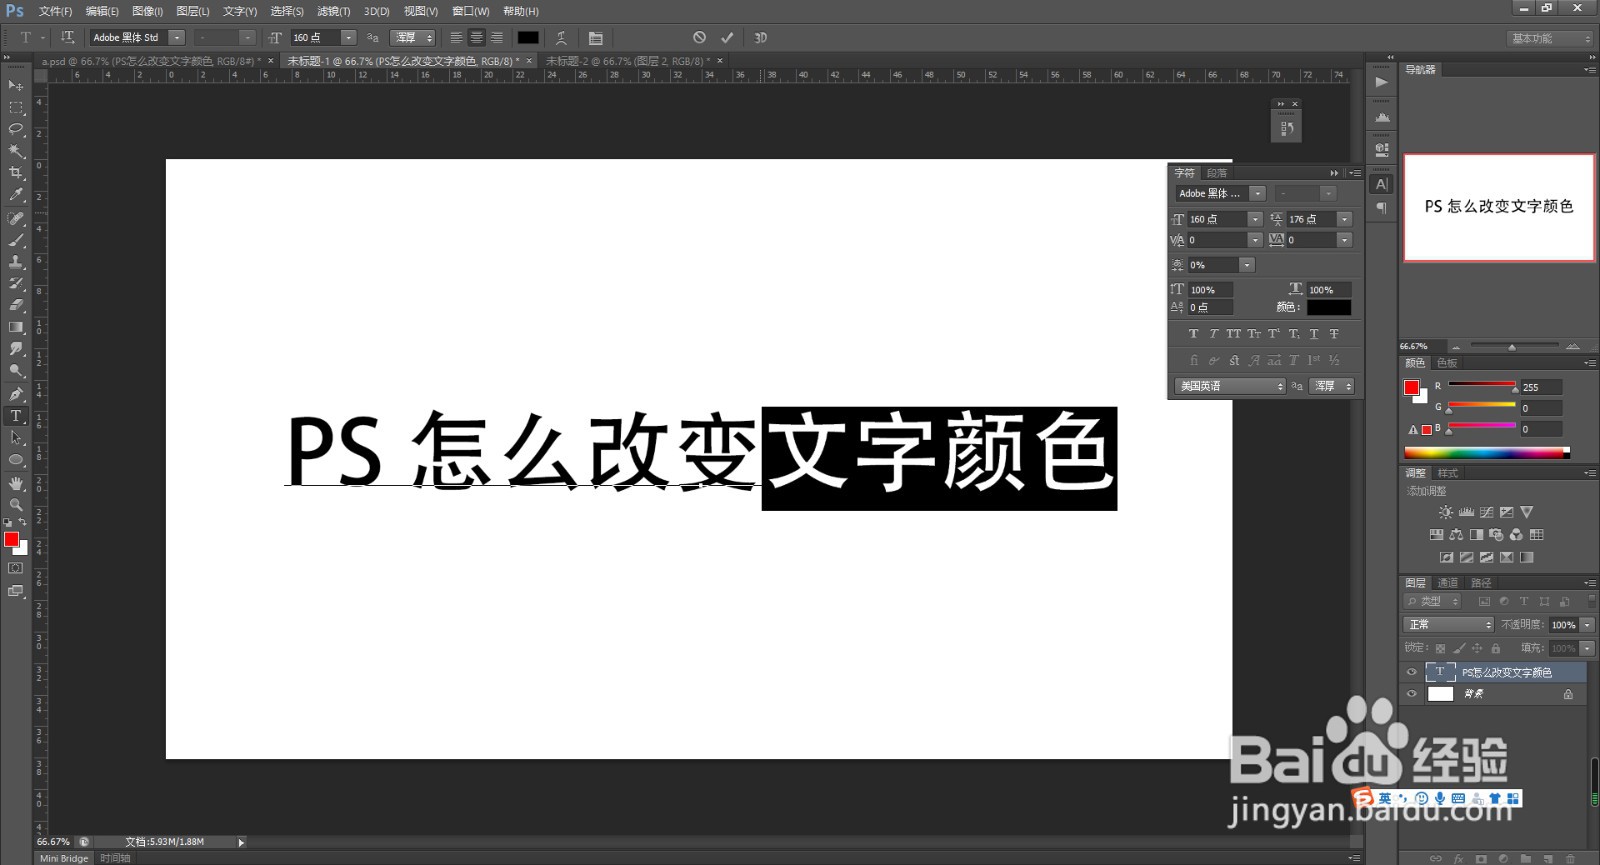Open the 文件(F) menu
Viewport: 1600px width, 865px height.
click(55, 11)
